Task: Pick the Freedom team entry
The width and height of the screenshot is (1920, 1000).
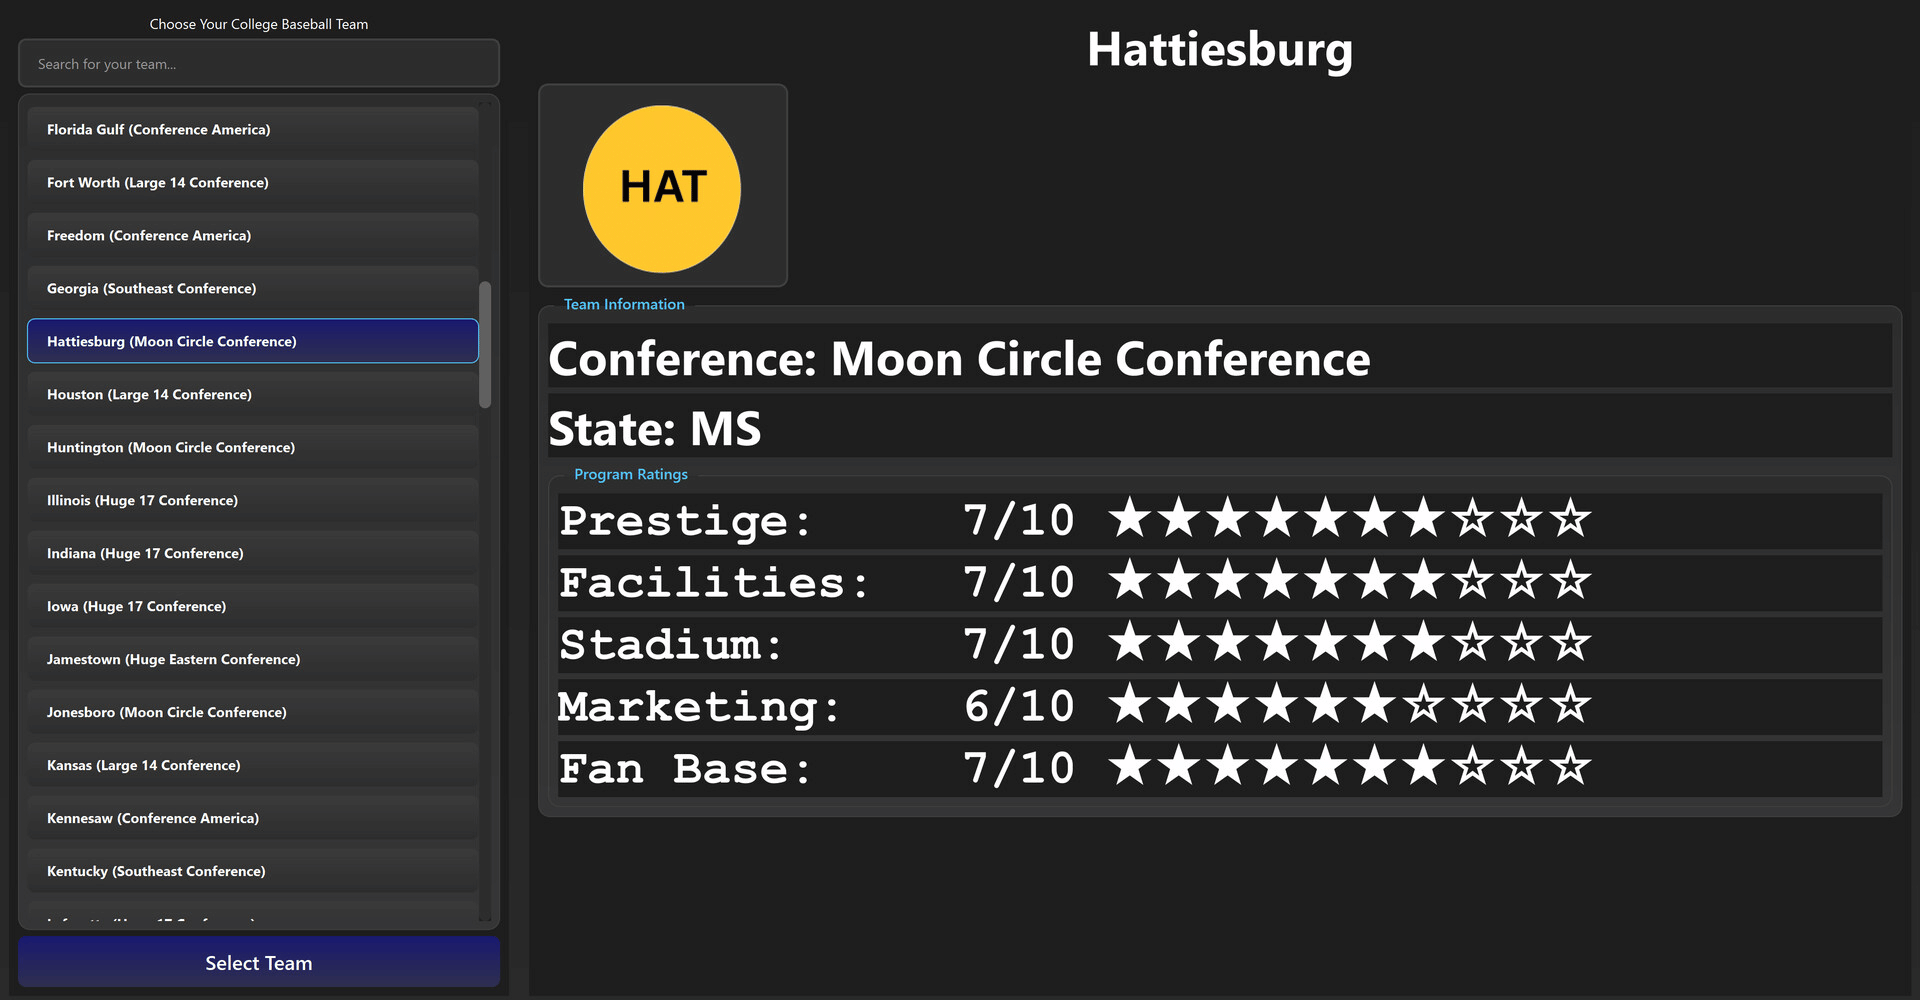Action: point(253,236)
